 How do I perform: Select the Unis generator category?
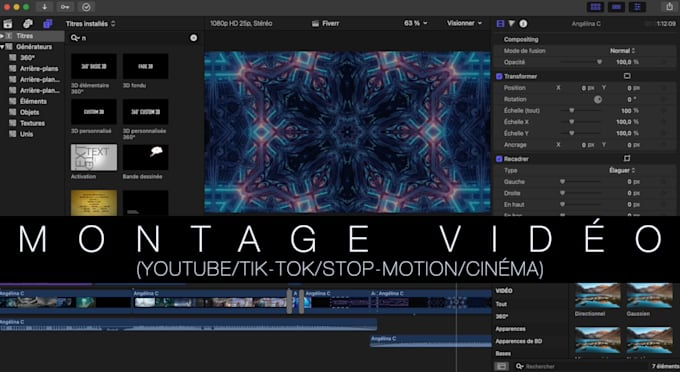(x=26, y=134)
